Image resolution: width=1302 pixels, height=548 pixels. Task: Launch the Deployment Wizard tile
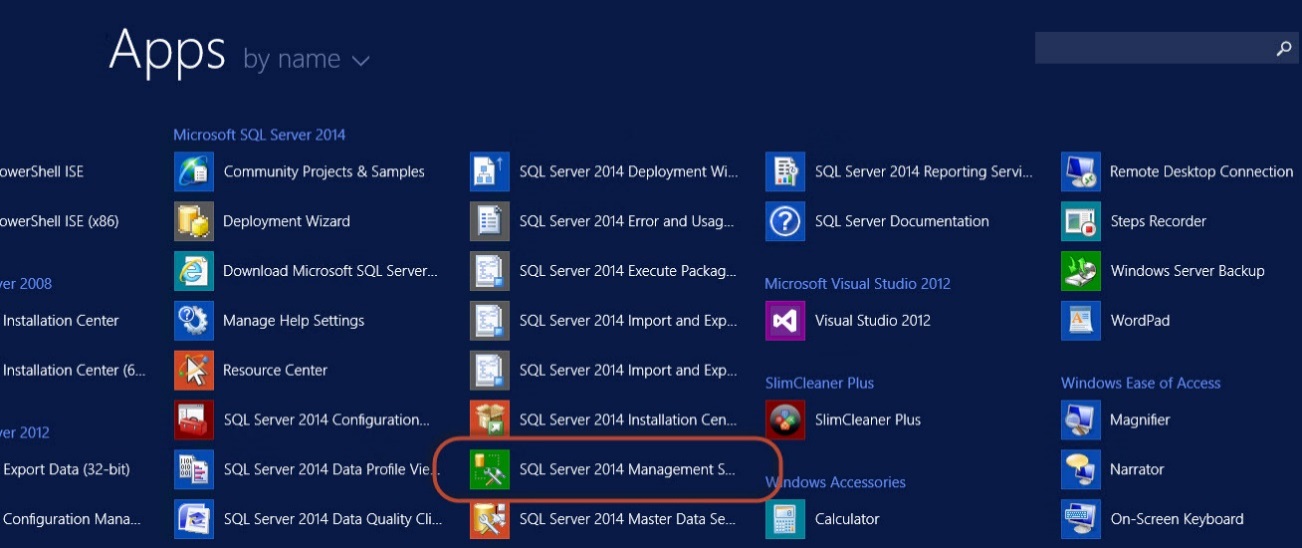[x=263, y=221]
